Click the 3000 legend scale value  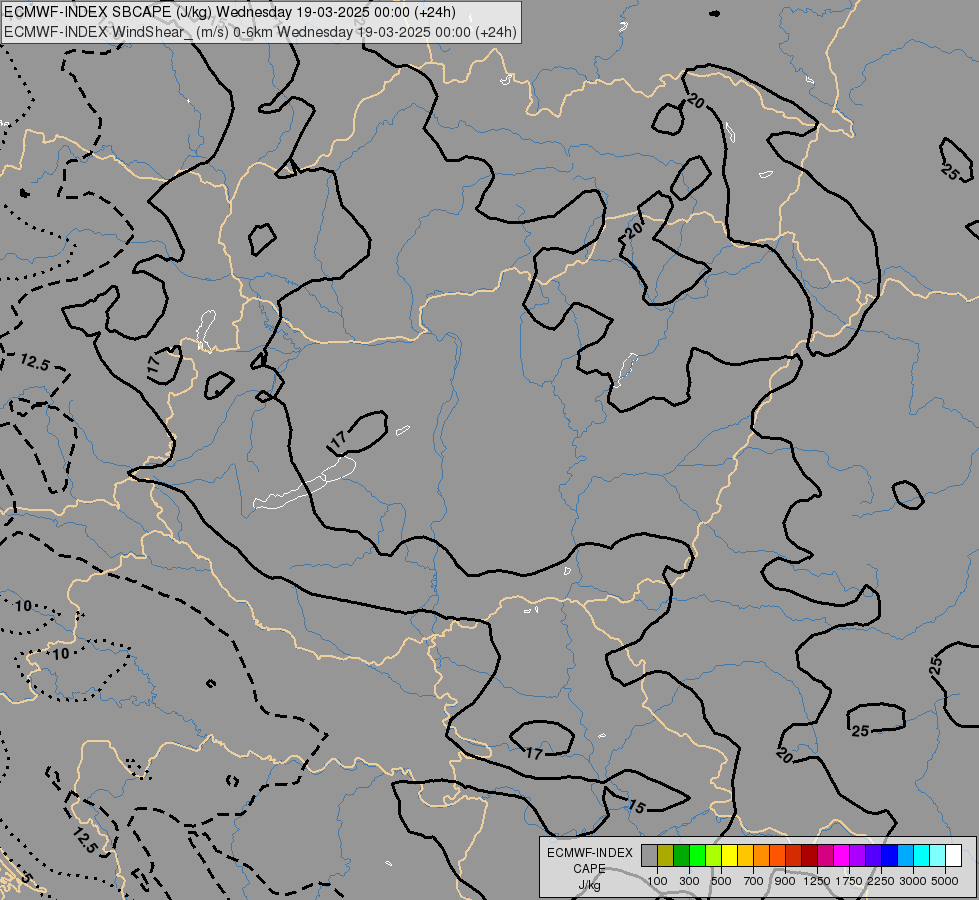click(913, 881)
